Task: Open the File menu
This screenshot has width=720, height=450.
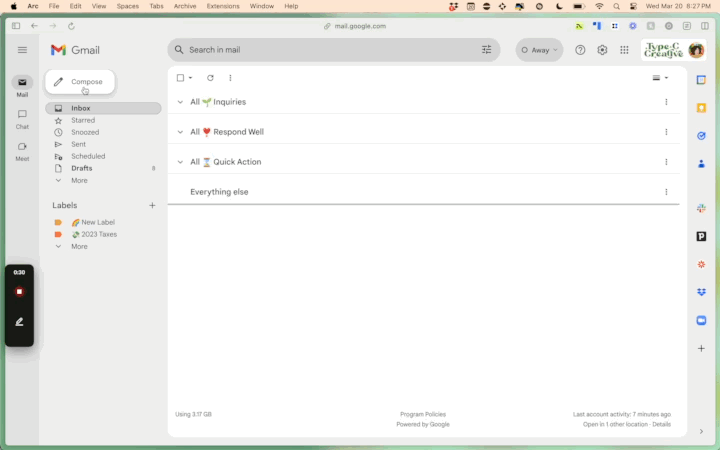Action: (54, 6)
